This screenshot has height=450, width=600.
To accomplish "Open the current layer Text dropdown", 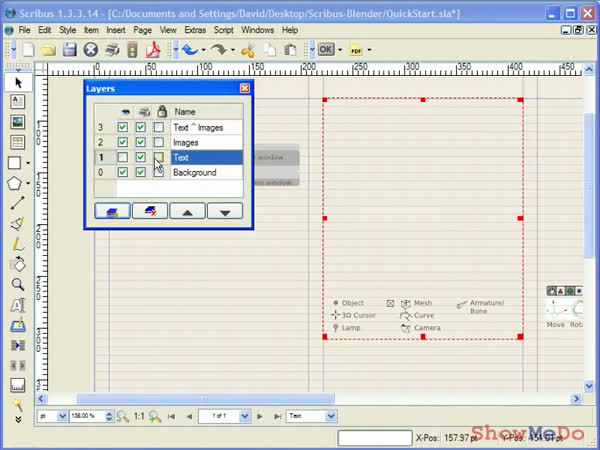I will pos(331,416).
